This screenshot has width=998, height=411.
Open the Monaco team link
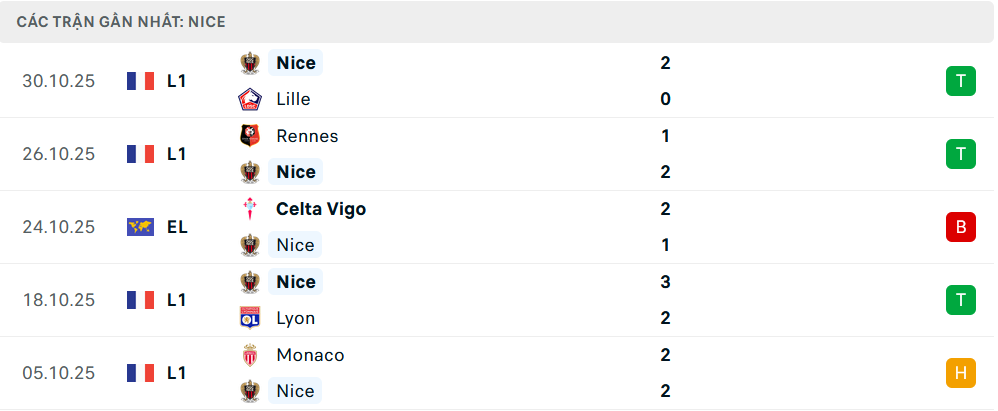pyautogui.click(x=310, y=355)
